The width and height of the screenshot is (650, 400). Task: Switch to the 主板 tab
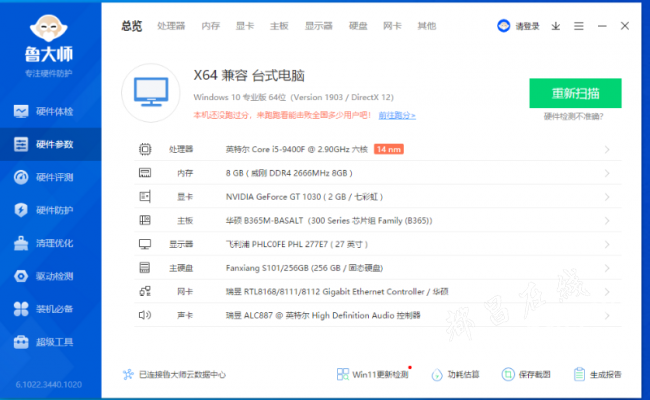tap(279, 26)
